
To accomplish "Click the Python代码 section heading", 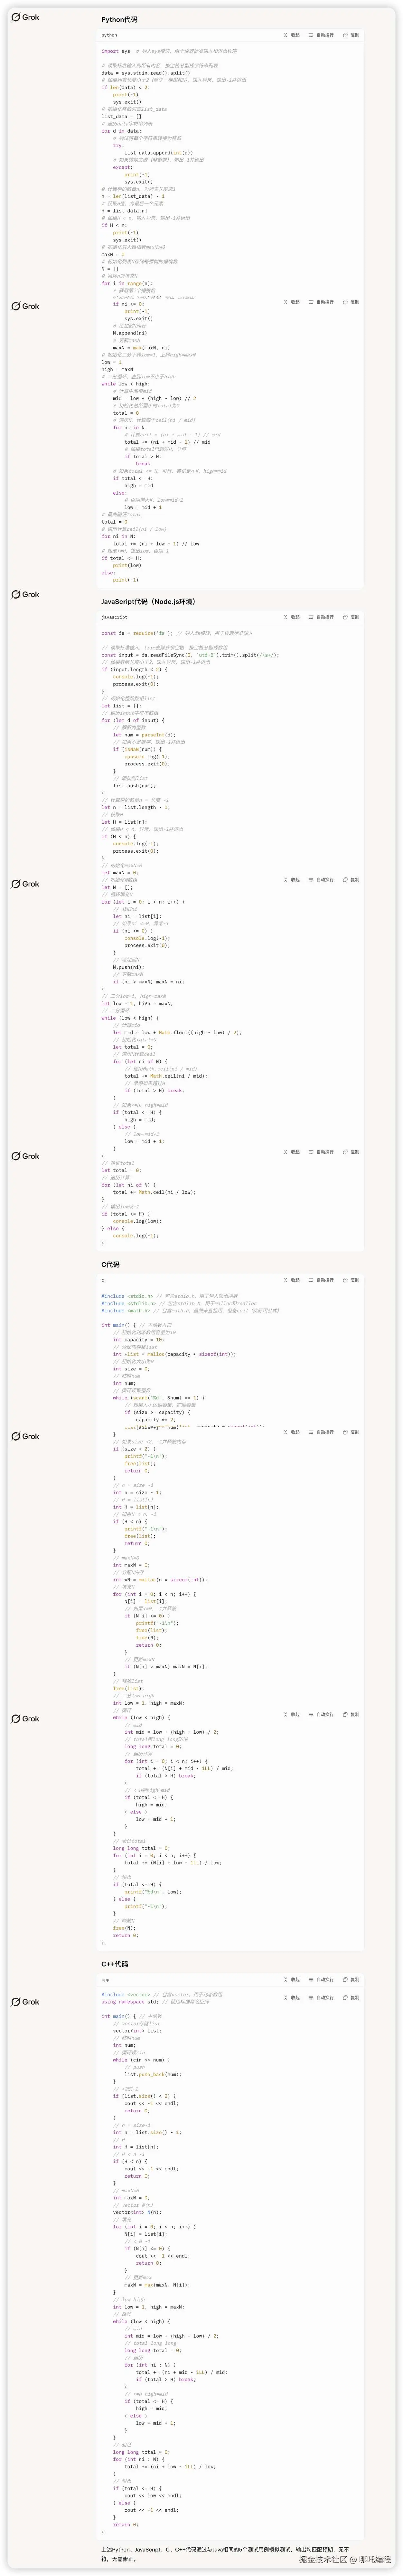I will (119, 19).
